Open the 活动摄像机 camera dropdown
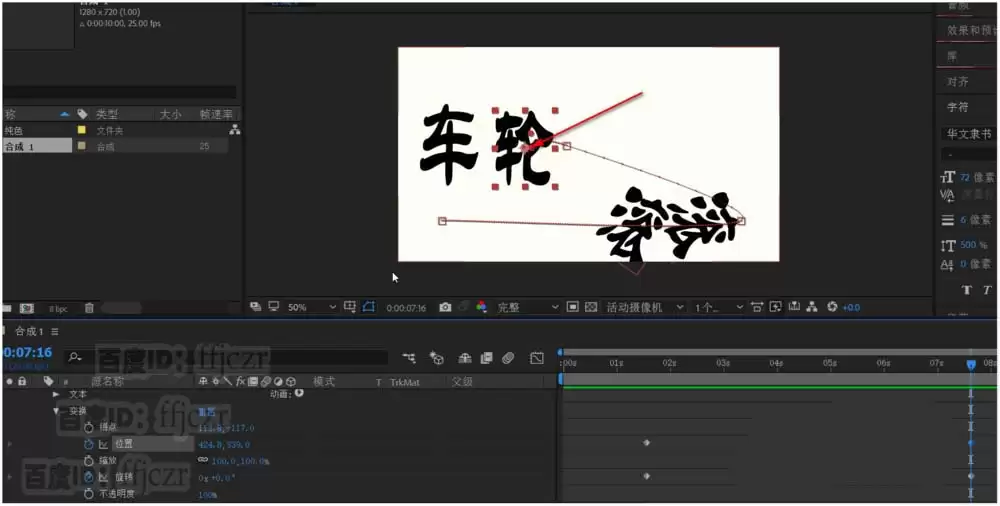Screen dimensions: 1000x506 [x=644, y=308]
